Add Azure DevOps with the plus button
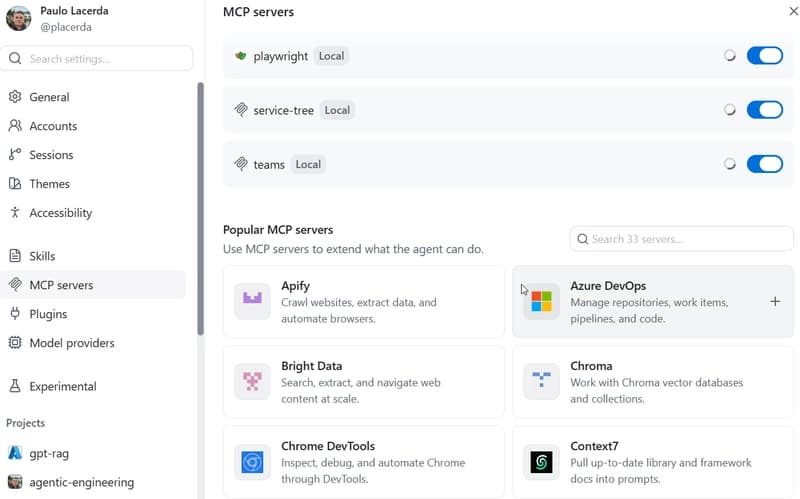 775,302
